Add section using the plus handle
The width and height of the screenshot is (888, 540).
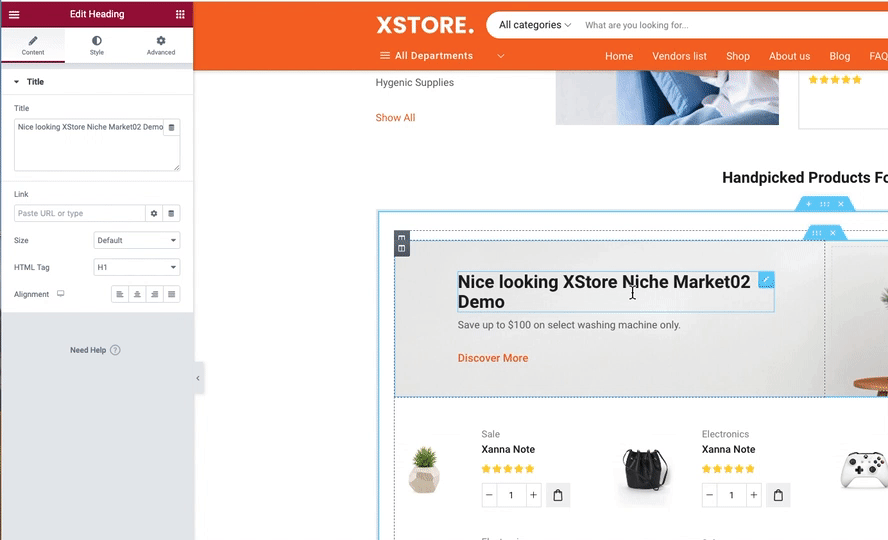(x=809, y=204)
